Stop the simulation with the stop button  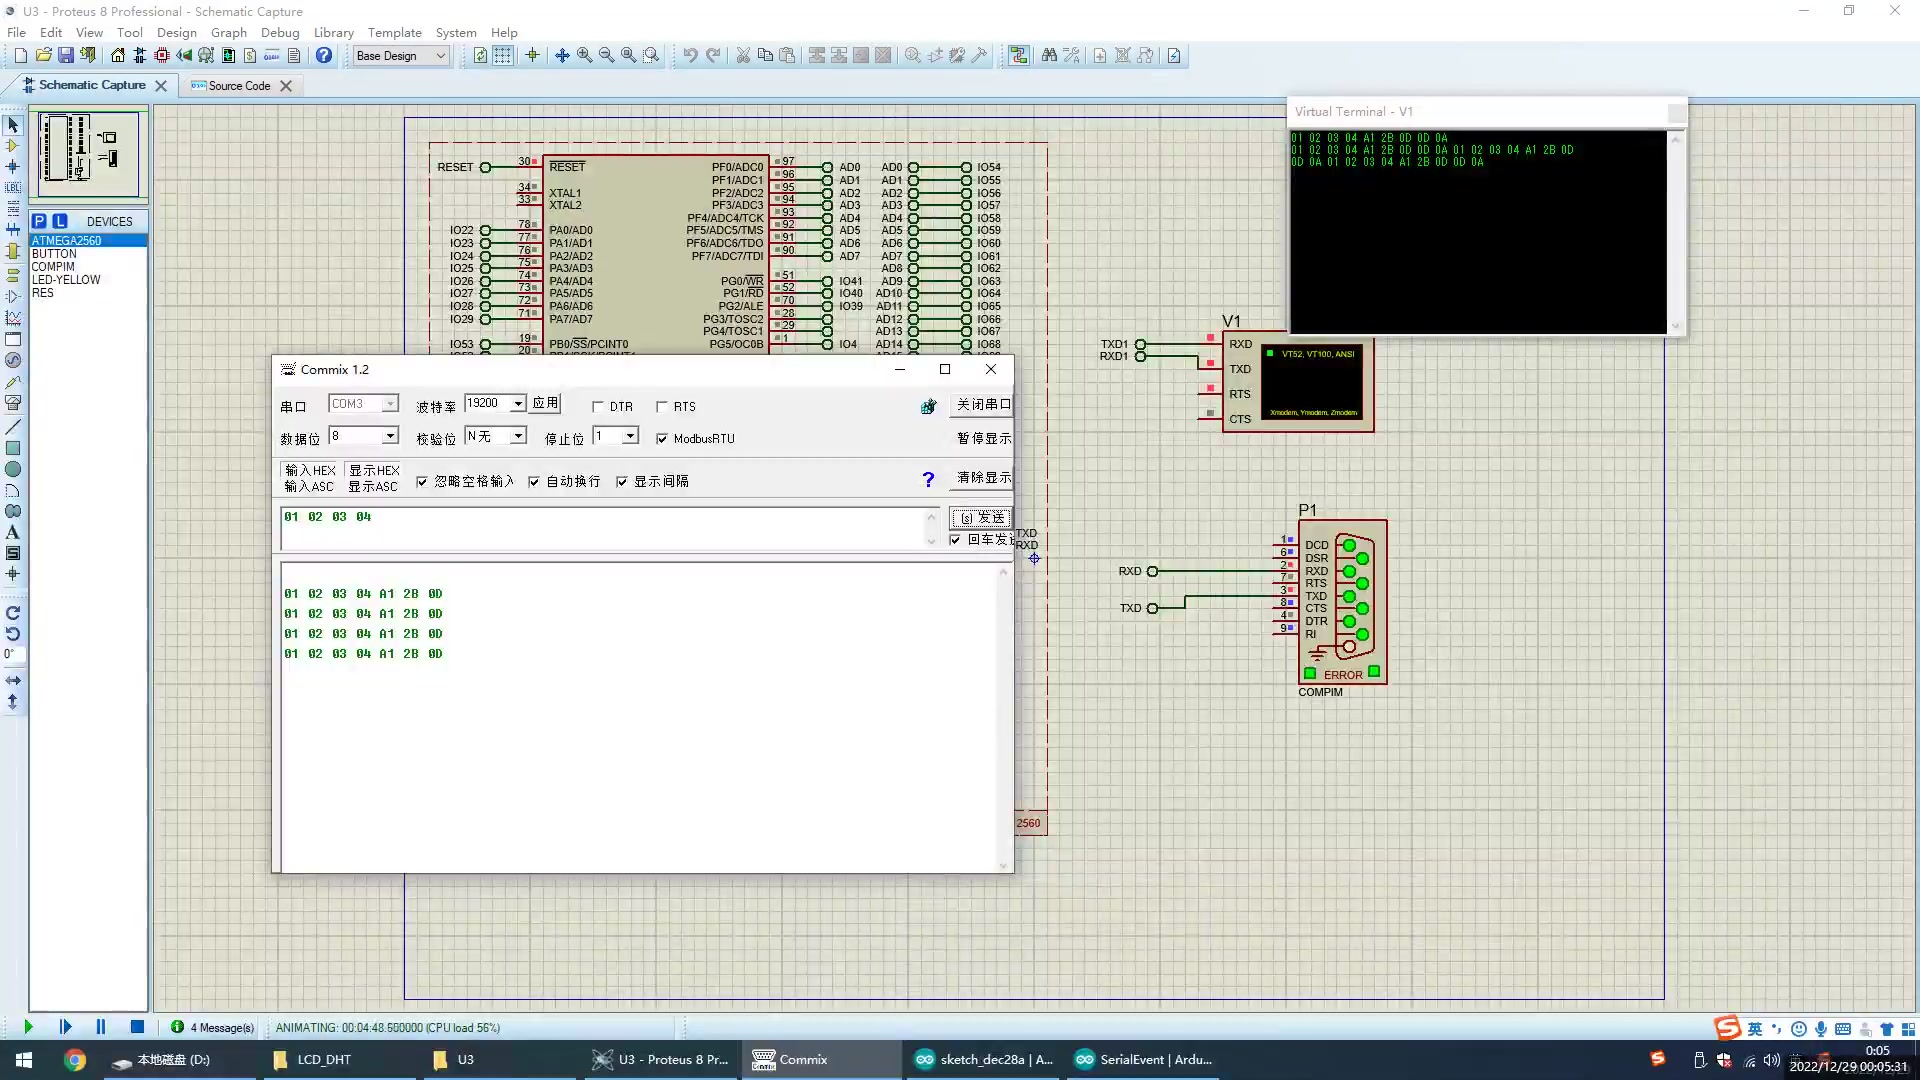point(137,1027)
